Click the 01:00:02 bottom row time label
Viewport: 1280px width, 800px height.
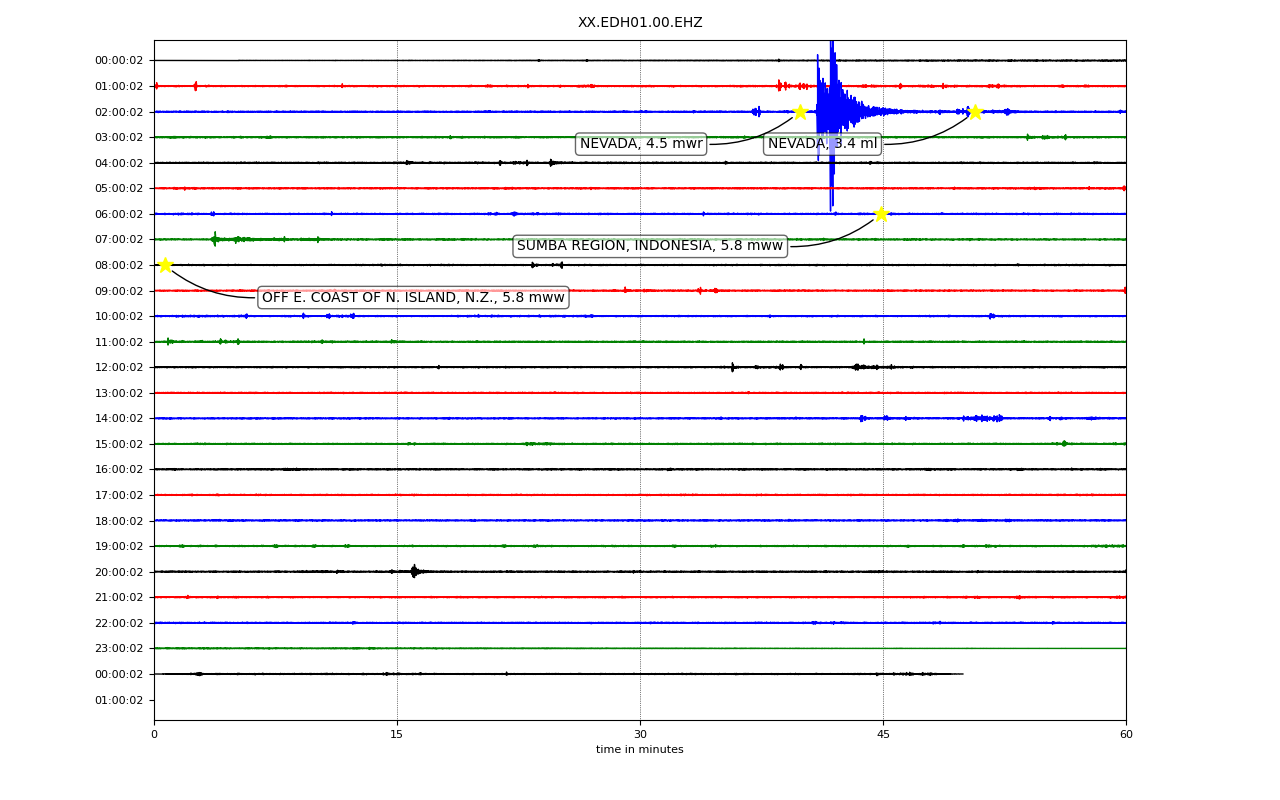tap(119, 700)
